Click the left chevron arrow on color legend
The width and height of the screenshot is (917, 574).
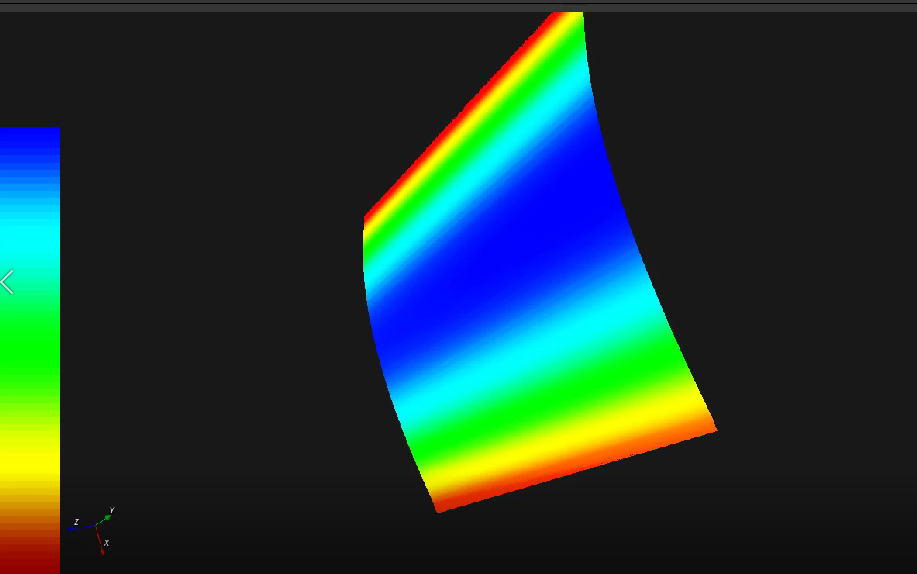coord(7,282)
